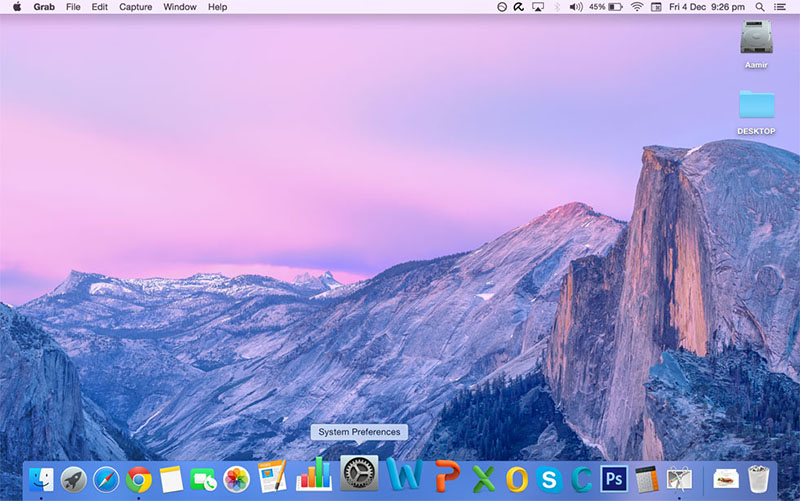This screenshot has width=800, height=501.
Task: Launch Microsoft Outlook in the dock
Action: pos(516,480)
